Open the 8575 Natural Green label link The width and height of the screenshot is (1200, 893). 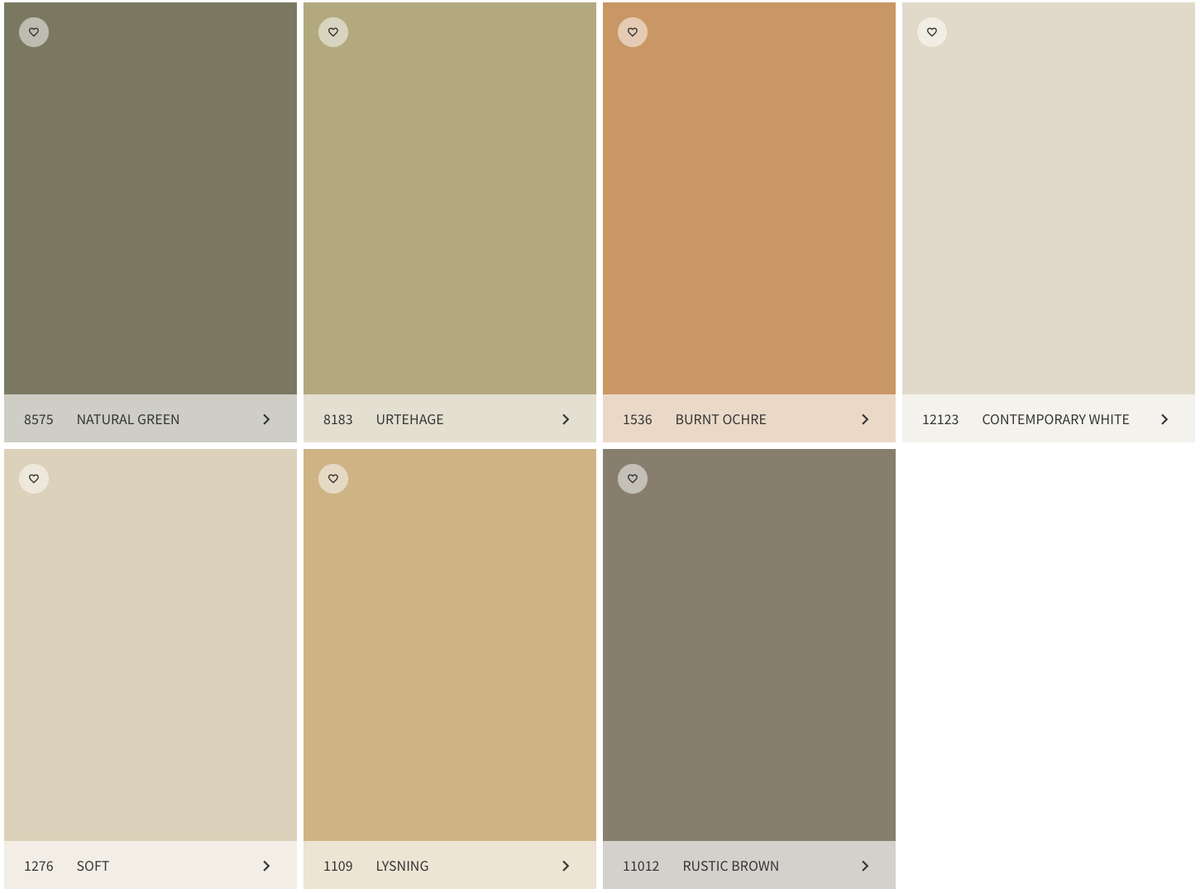click(150, 419)
